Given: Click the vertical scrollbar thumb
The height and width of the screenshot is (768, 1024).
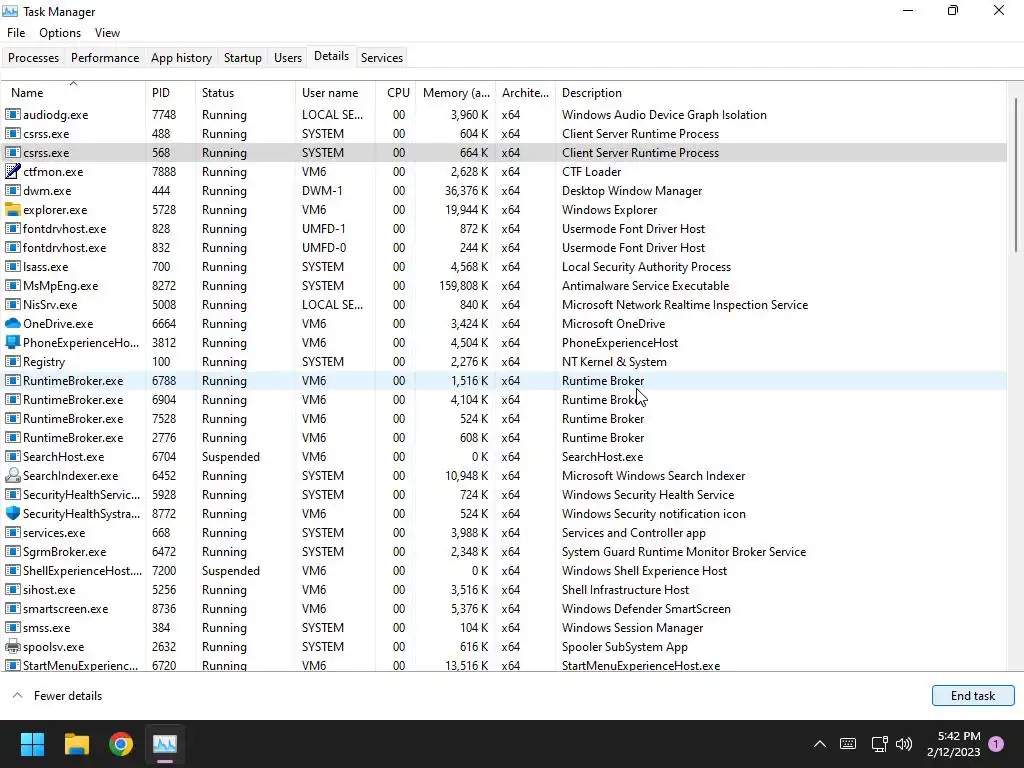Looking at the screenshot, I should 1016,174.
